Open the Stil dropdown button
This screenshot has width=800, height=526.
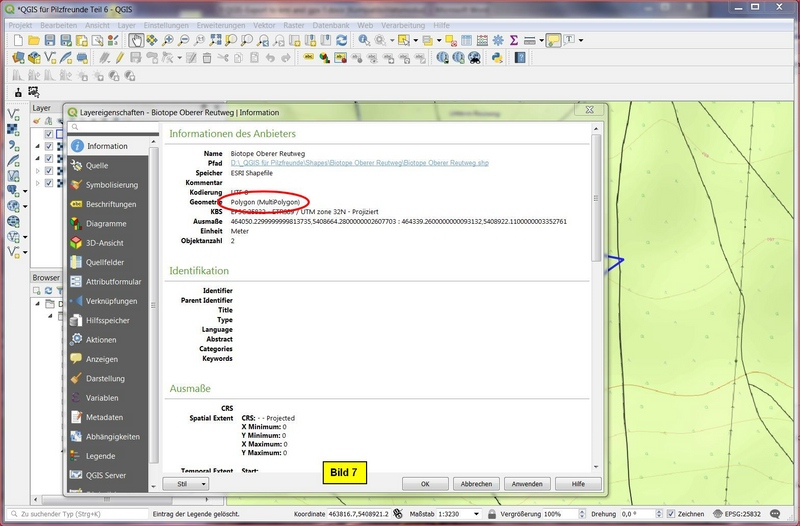(x=186, y=483)
